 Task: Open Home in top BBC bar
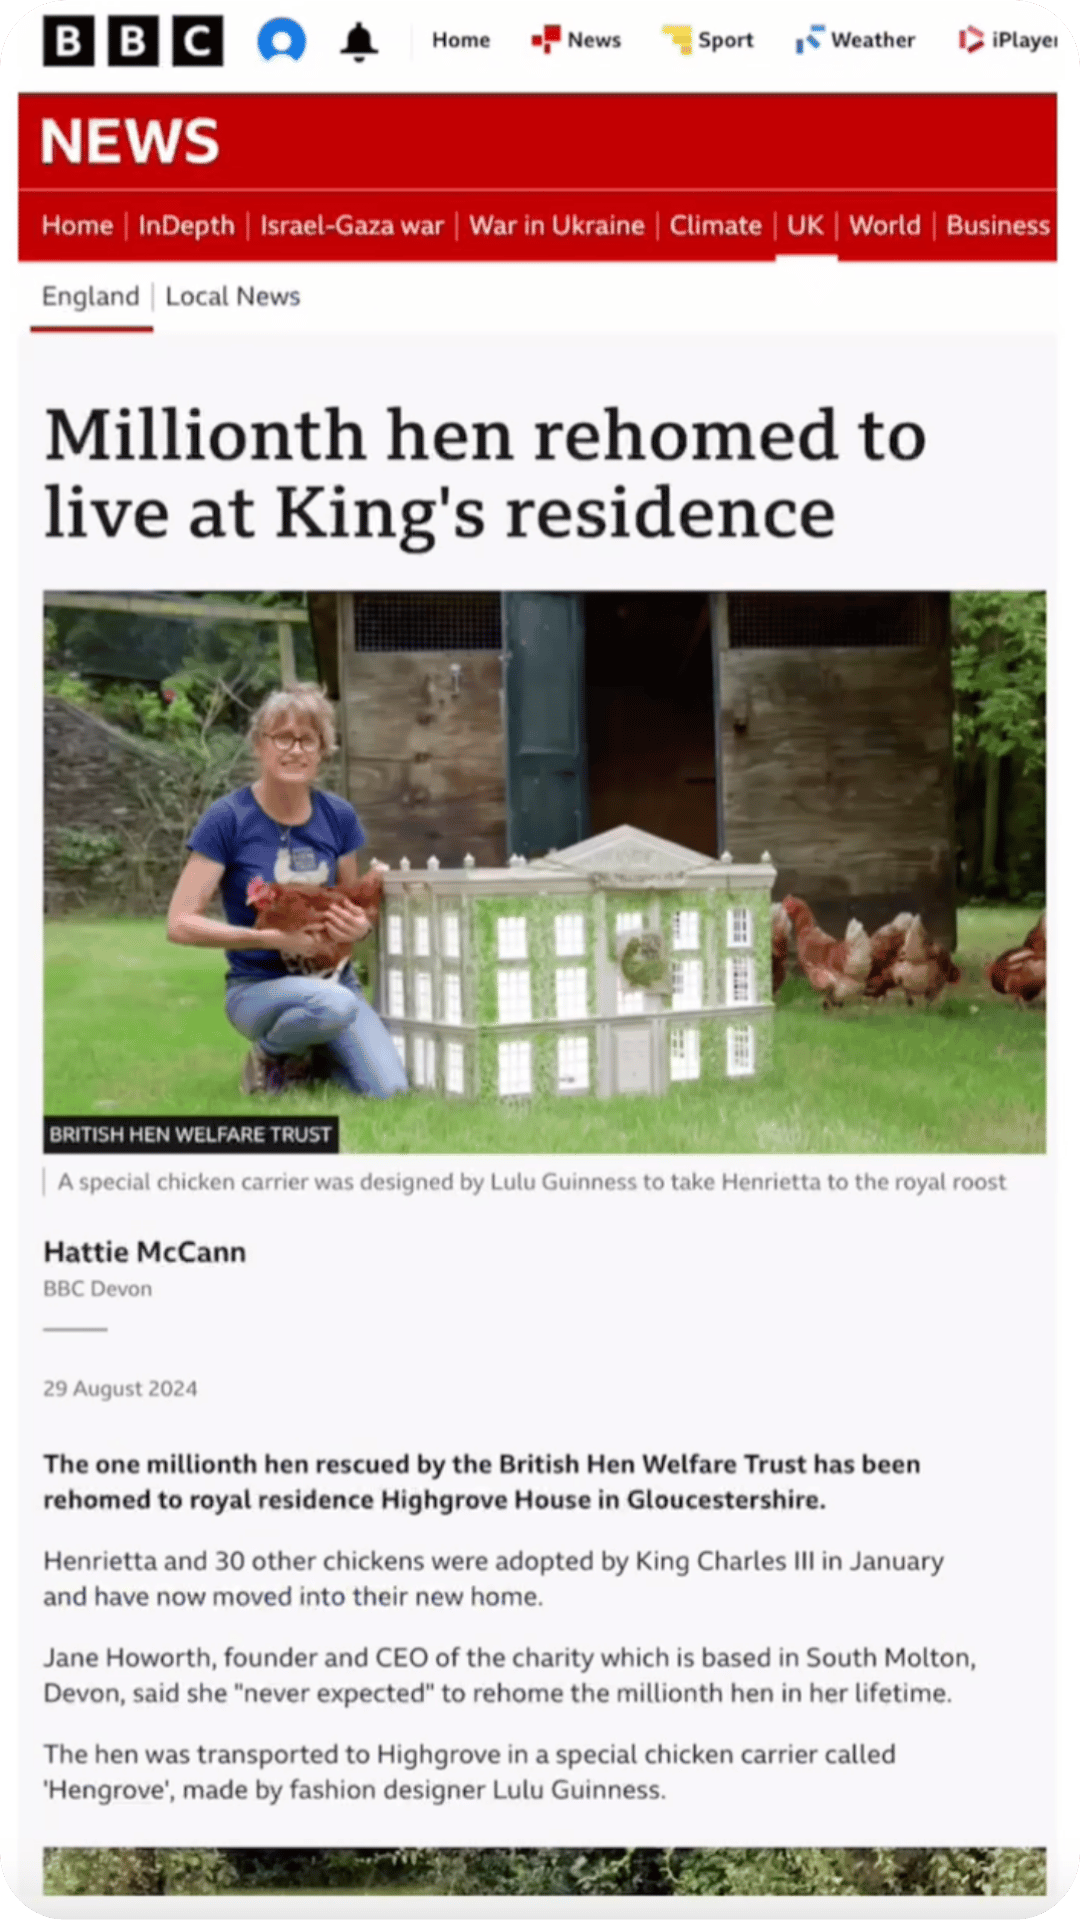461,40
